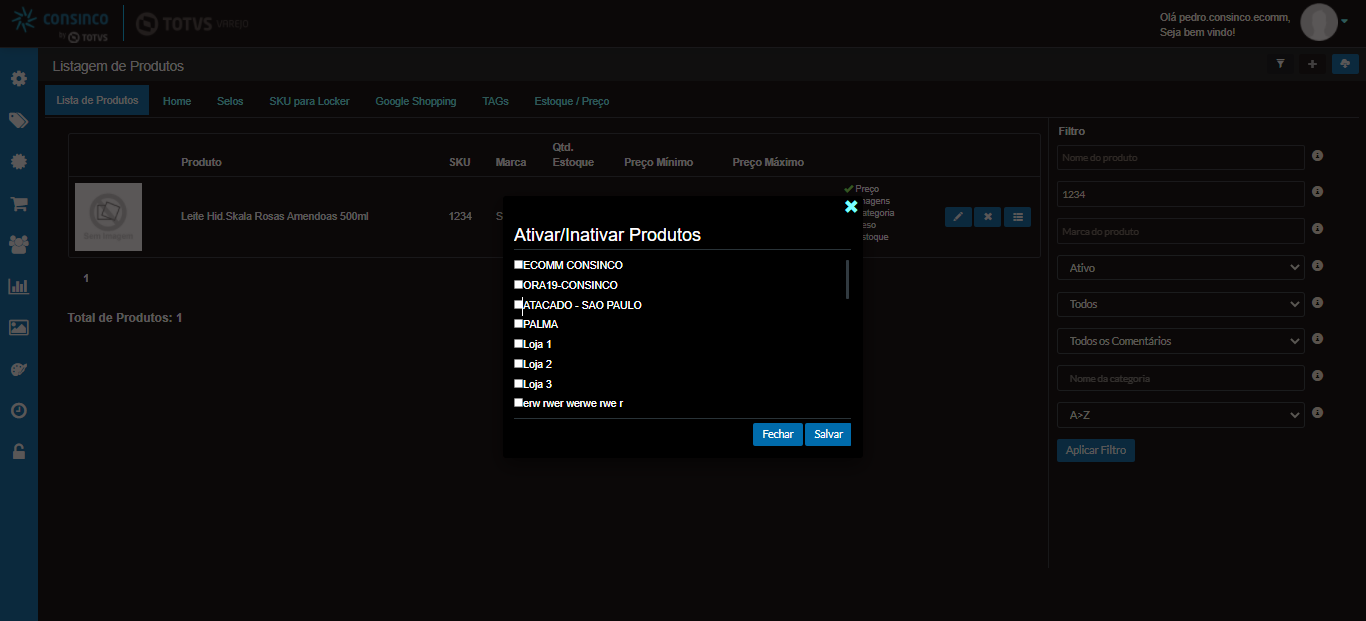
Task: Click the Nome da categoria filter field
Action: pyautogui.click(x=1181, y=378)
